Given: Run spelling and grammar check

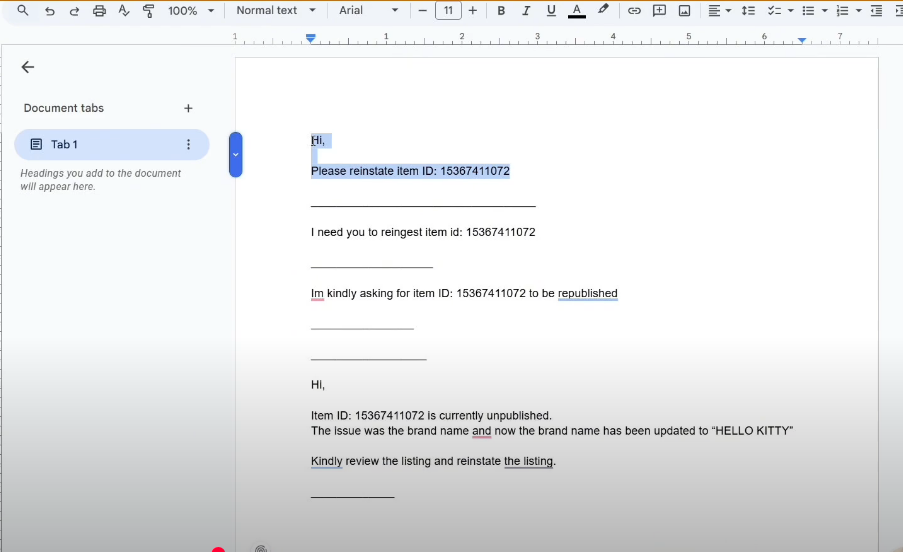Looking at the screenshot, I should click(x=124, y=11).
